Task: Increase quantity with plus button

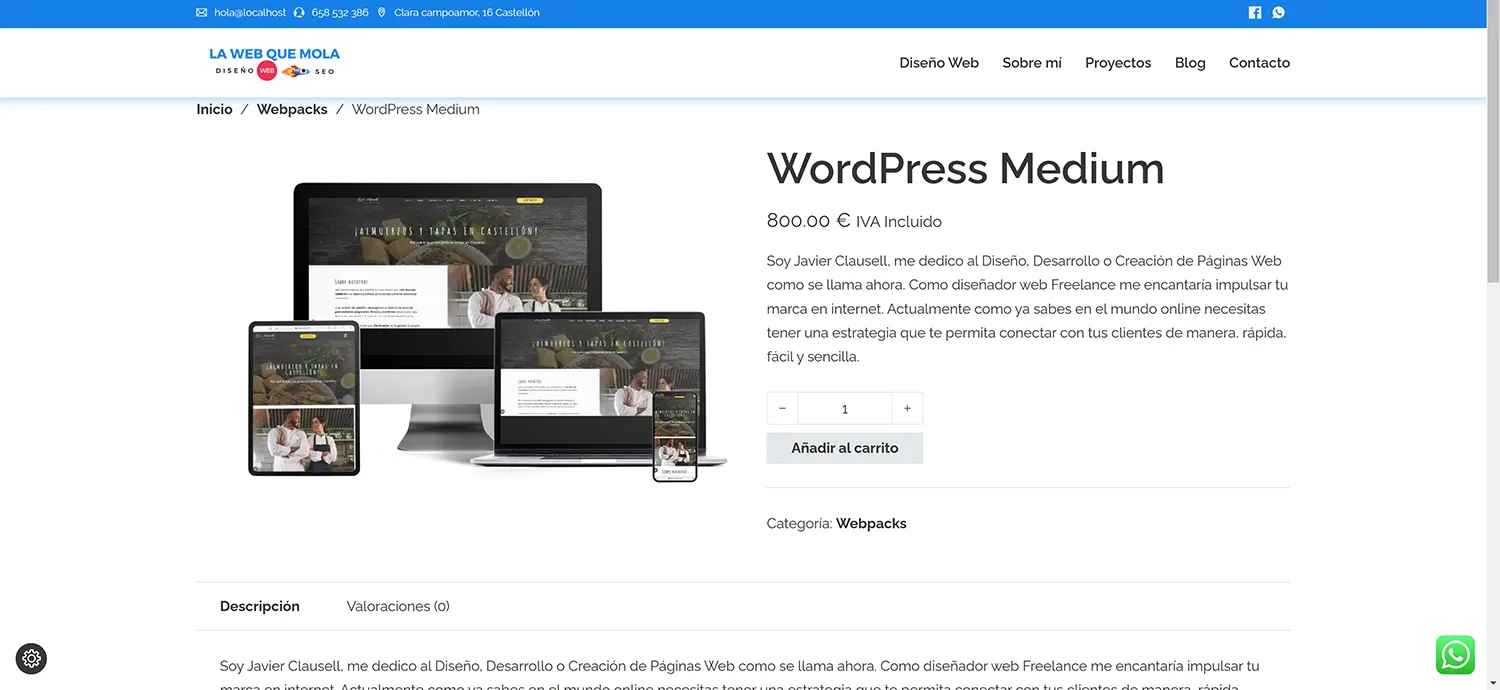Action: [x=907, y=408]
